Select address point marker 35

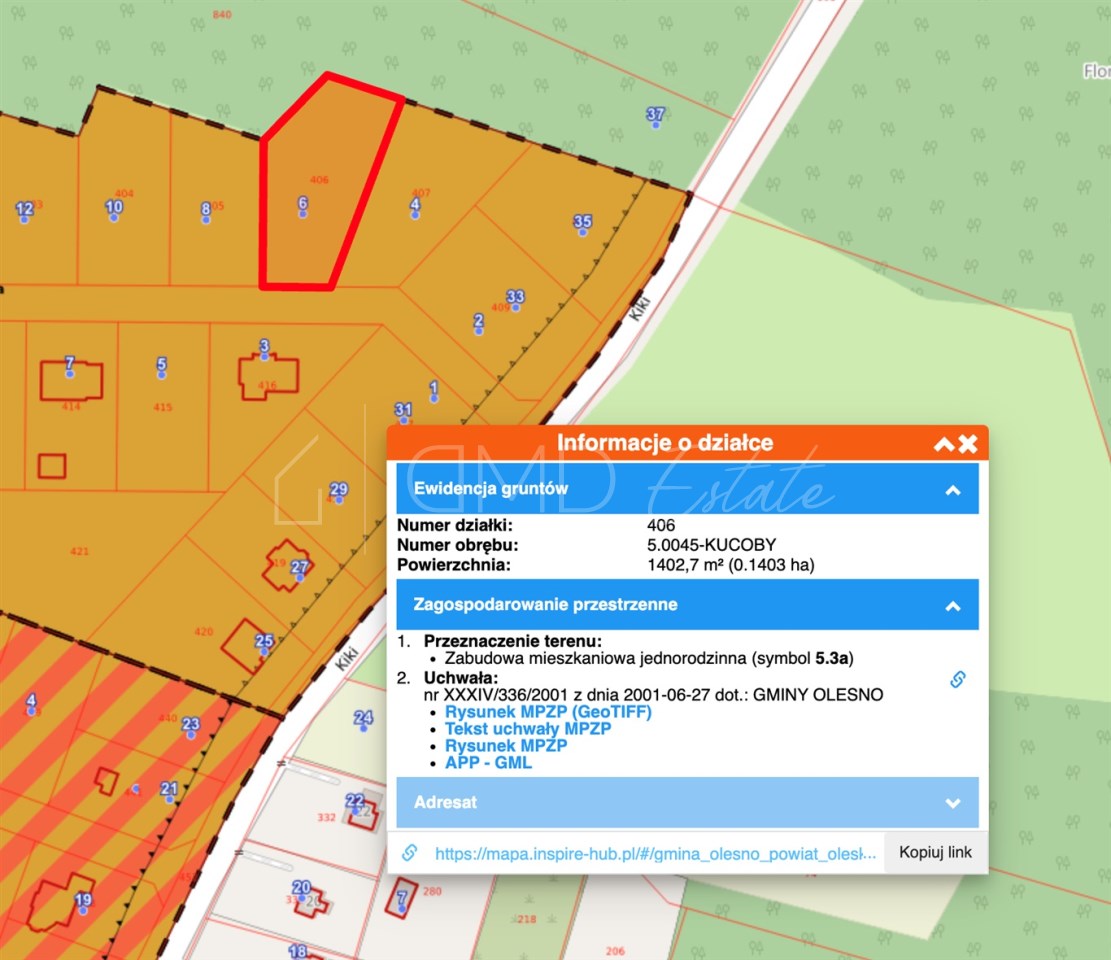[582, 223]
